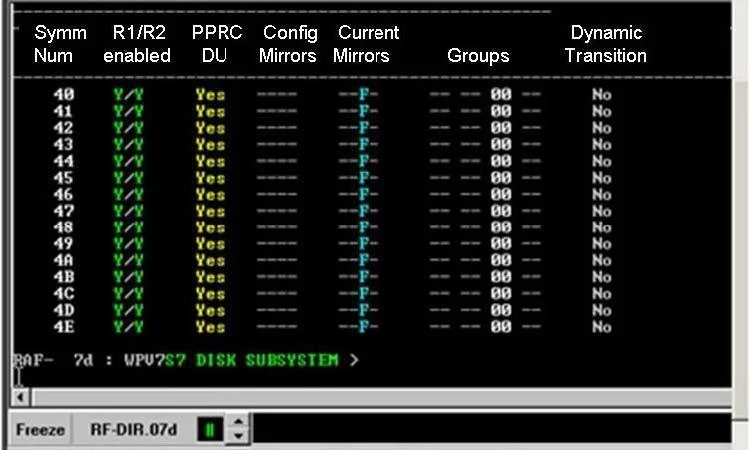Screen dimensions: 750x450
Task: Click the DISK SUBSYSTEM command prompt line
Action: pos(186,360)
